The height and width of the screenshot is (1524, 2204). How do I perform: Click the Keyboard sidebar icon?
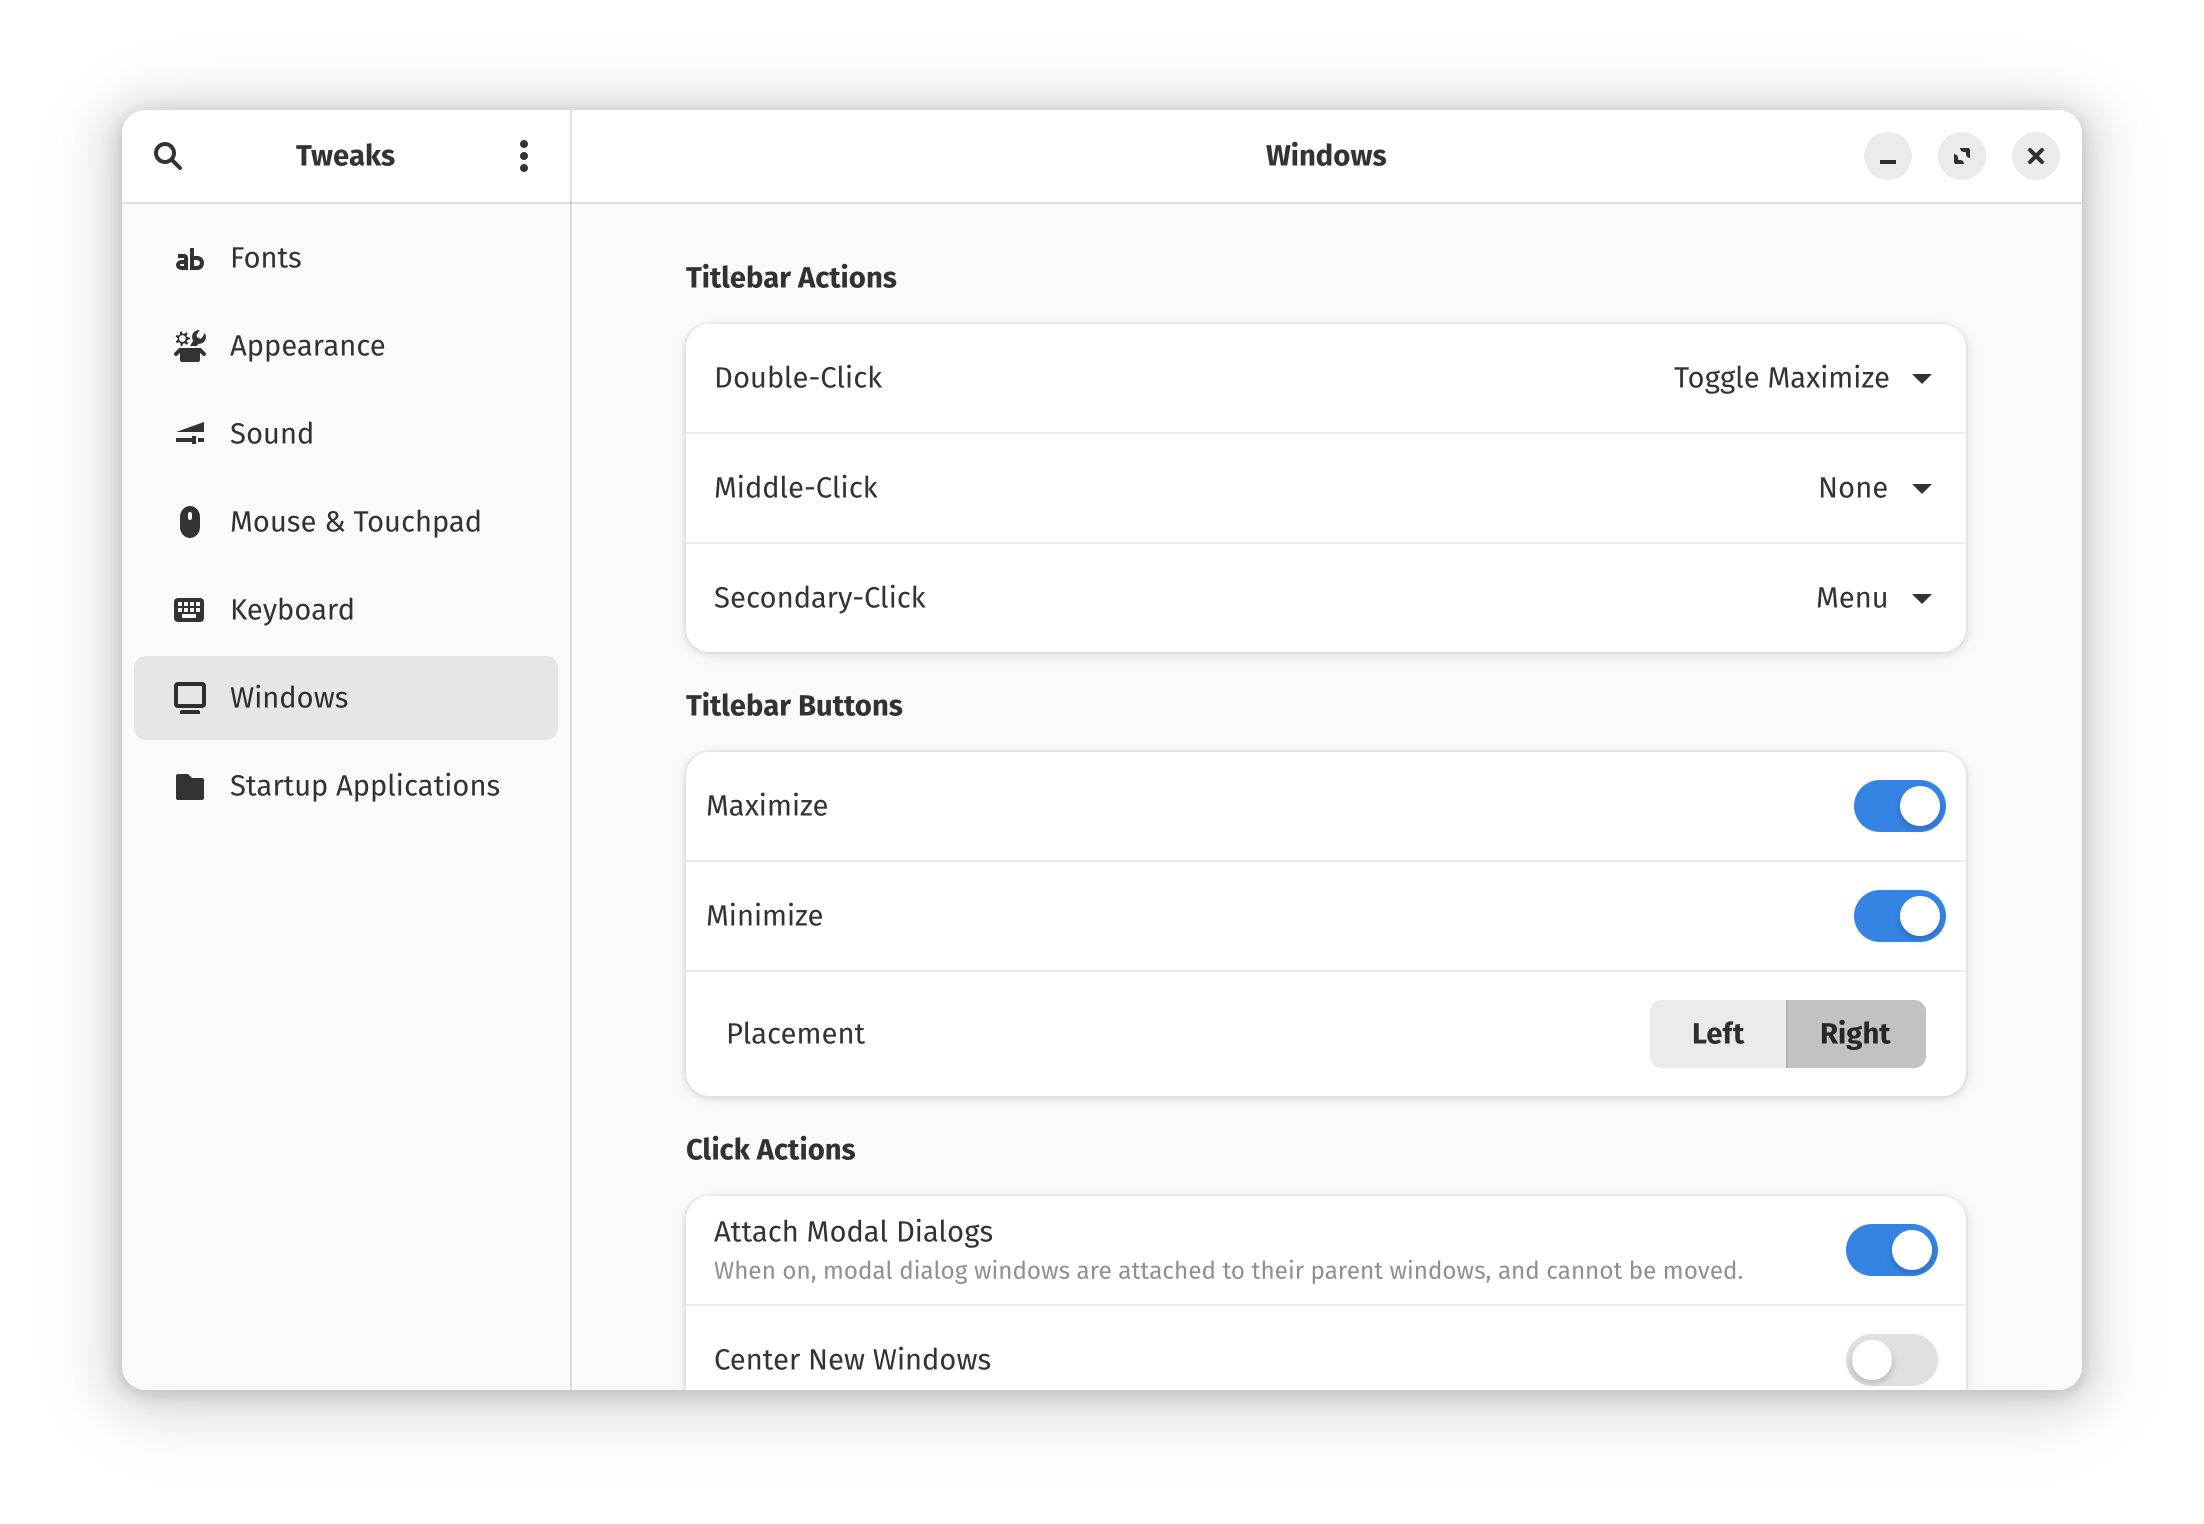click(x=189, y=608)
